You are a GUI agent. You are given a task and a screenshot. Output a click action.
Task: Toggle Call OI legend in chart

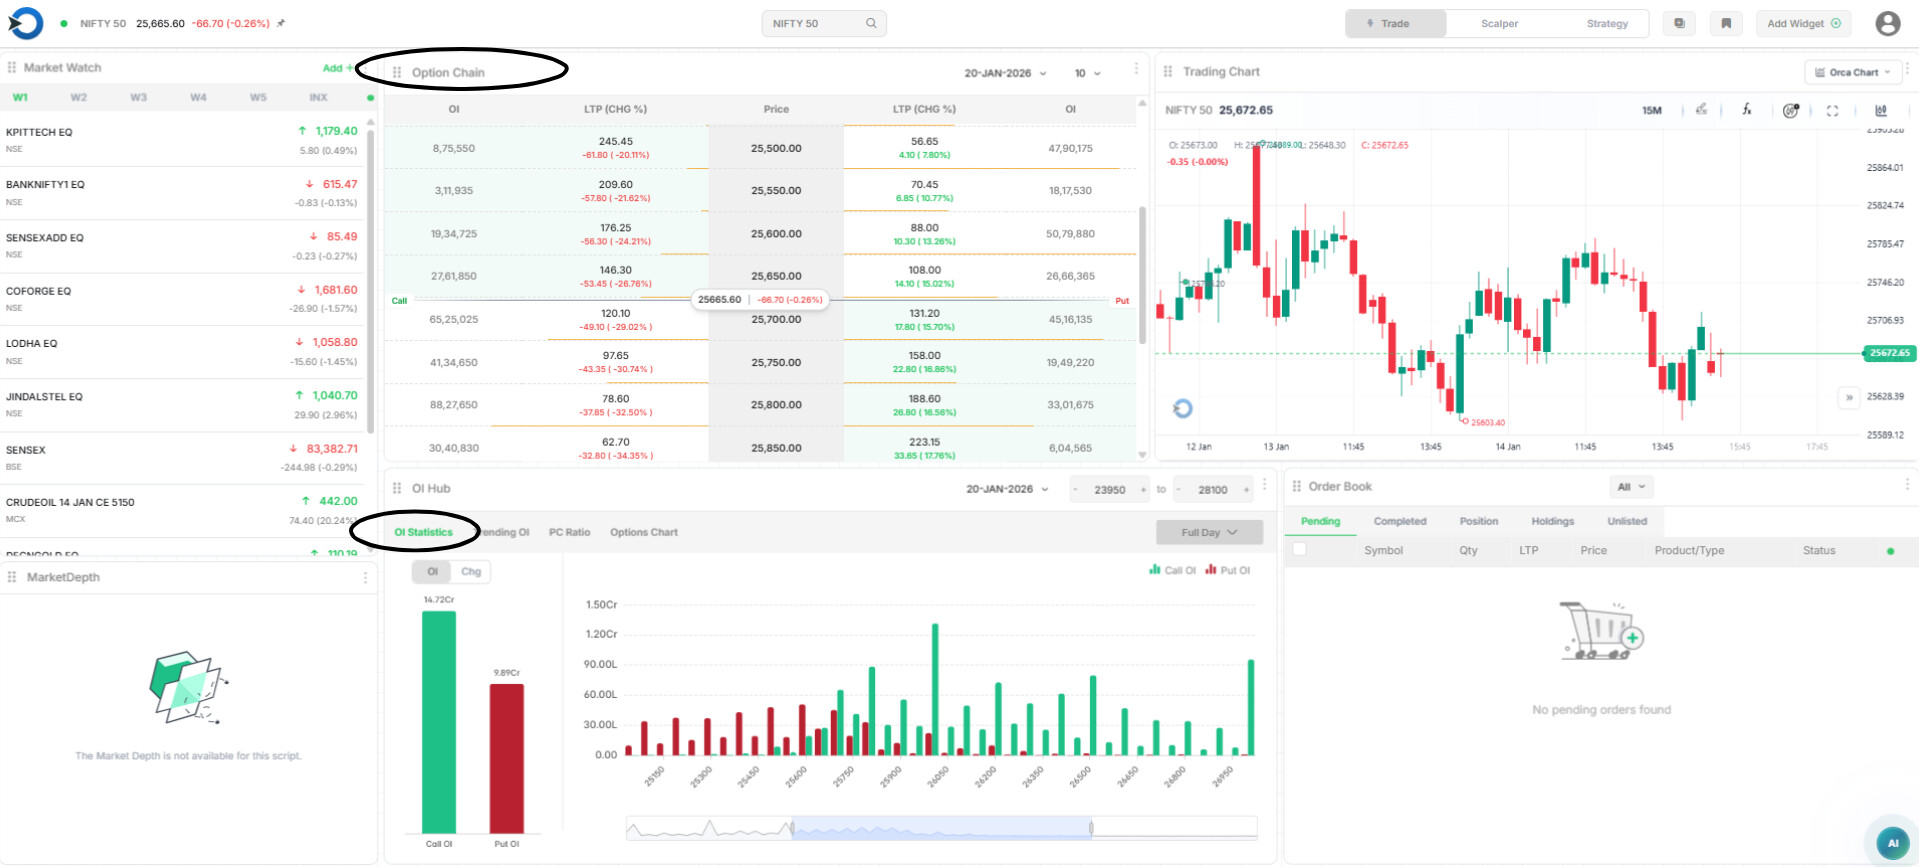click(x=1173, y=570)
